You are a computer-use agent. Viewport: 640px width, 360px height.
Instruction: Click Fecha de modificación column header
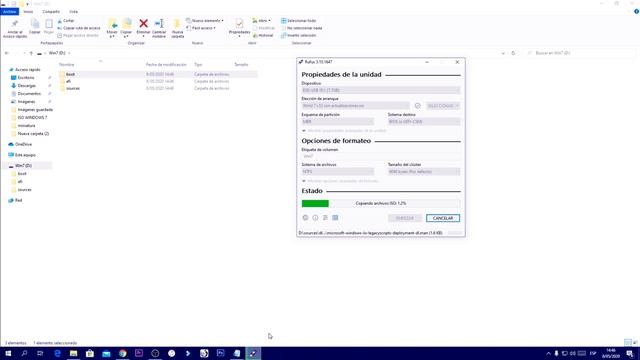click(x=166, y=64)
